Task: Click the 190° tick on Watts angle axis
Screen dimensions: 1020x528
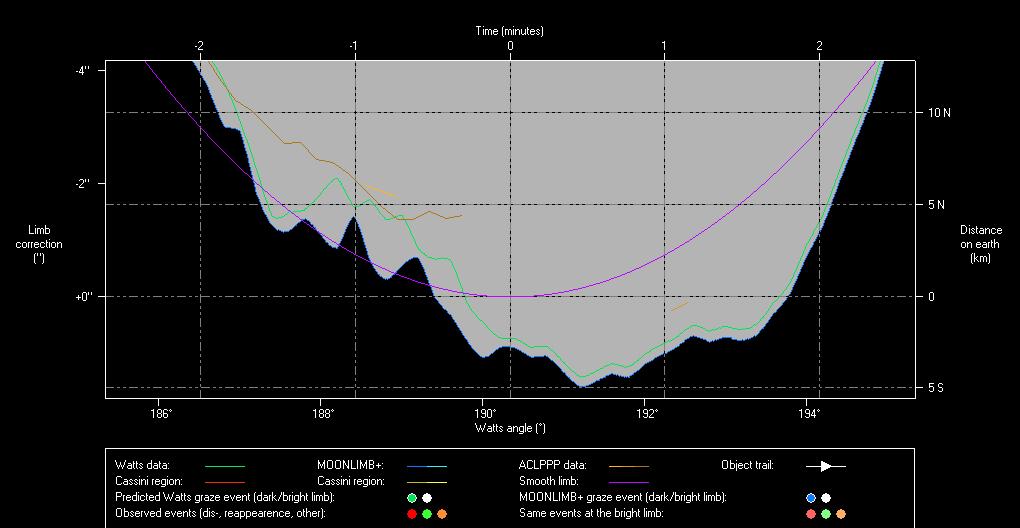Action: (x=485, y=412)
